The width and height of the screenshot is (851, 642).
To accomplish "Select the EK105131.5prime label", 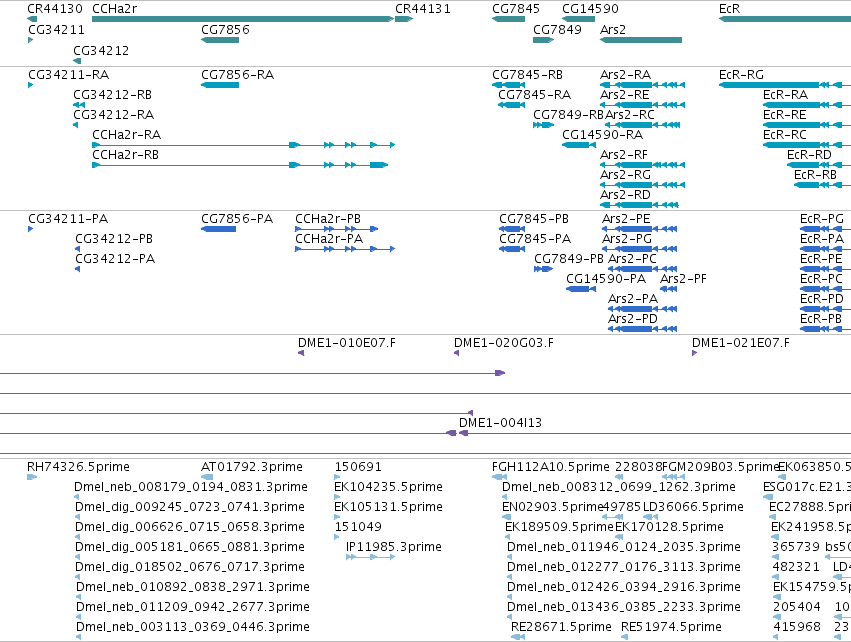I will [x=389, y=507].
